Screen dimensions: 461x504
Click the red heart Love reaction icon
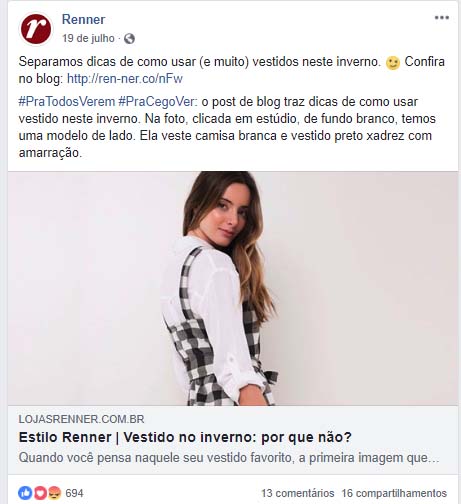pos(40,493)
